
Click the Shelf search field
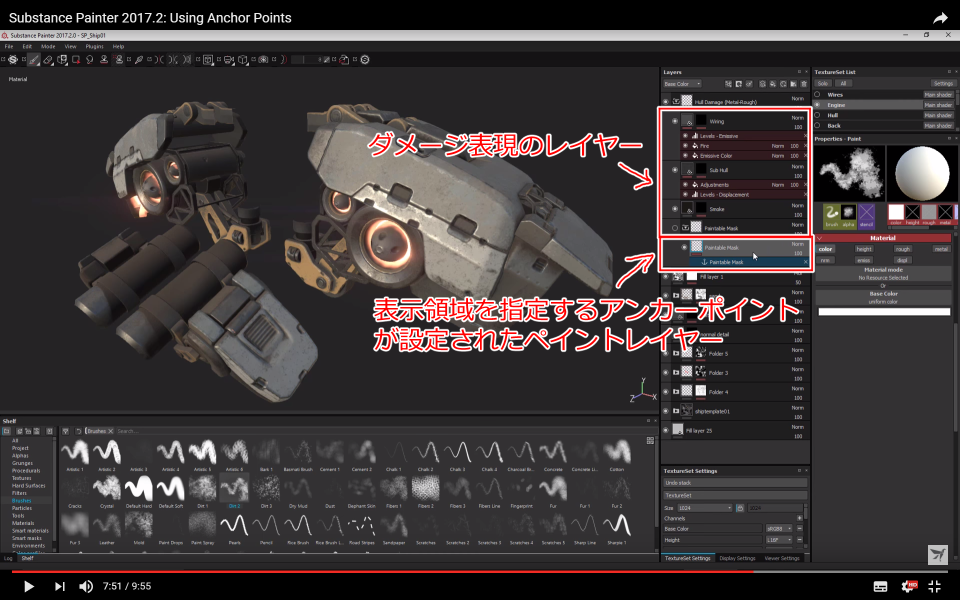(380, 431)
